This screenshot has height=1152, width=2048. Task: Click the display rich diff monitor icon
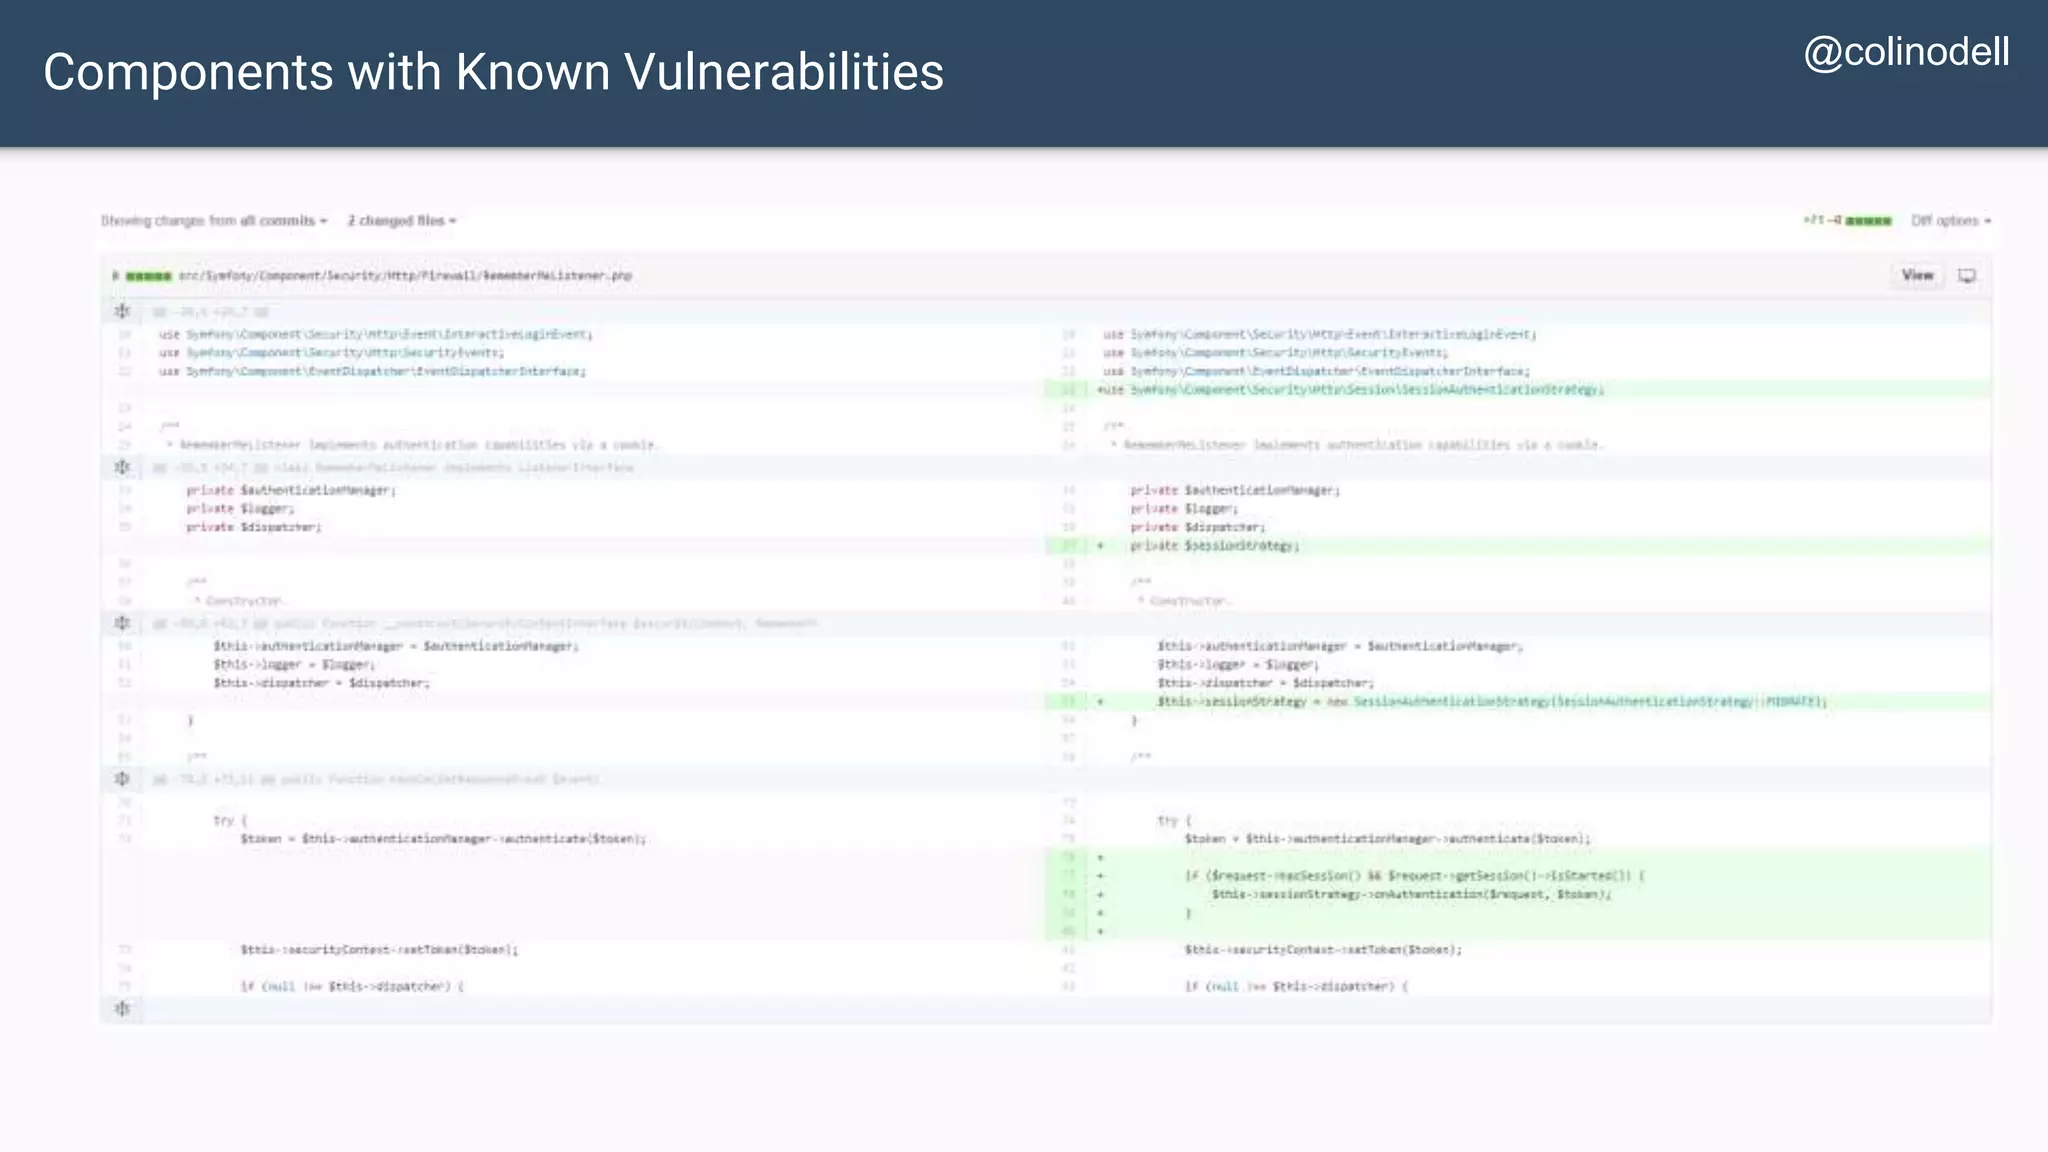[1967, 276]
